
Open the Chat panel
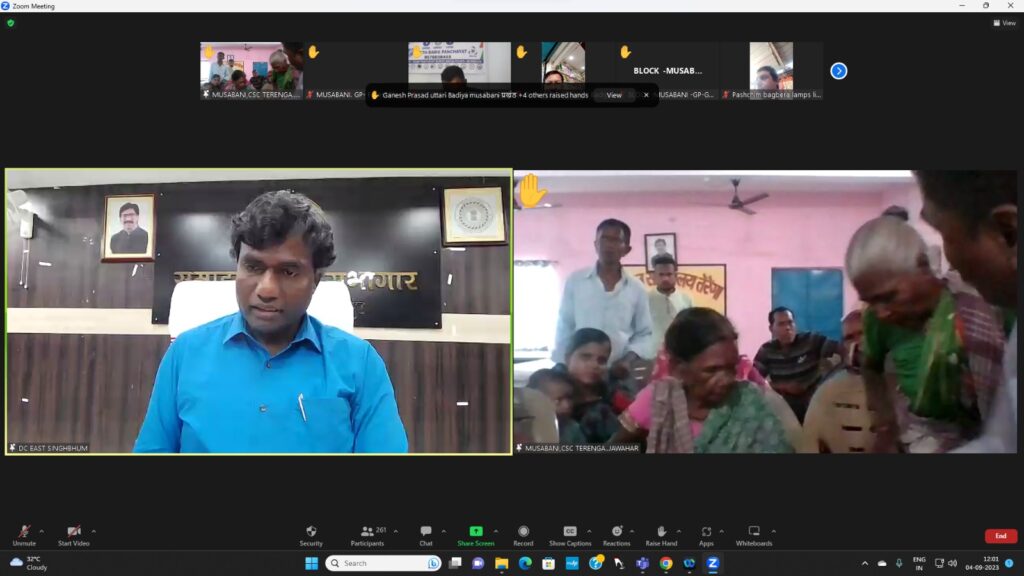pyautogui.click(x=426, y=535)
